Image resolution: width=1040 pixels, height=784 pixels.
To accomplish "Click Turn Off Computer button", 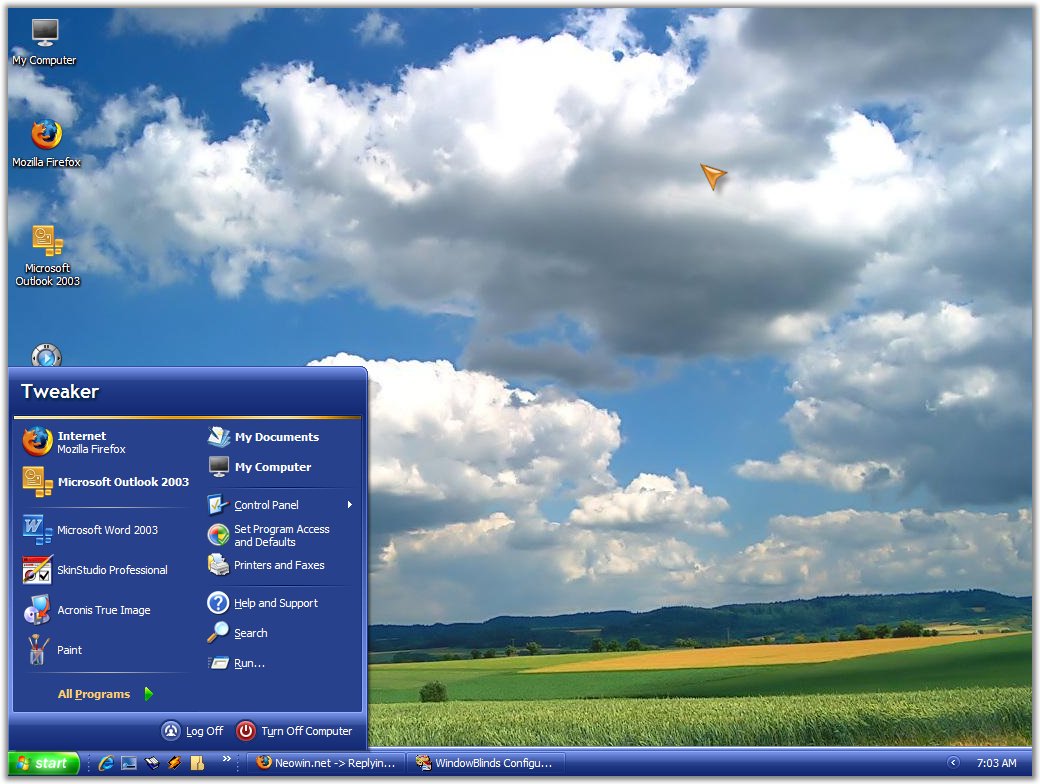I will pyautogui.click(x=294, y=731).
